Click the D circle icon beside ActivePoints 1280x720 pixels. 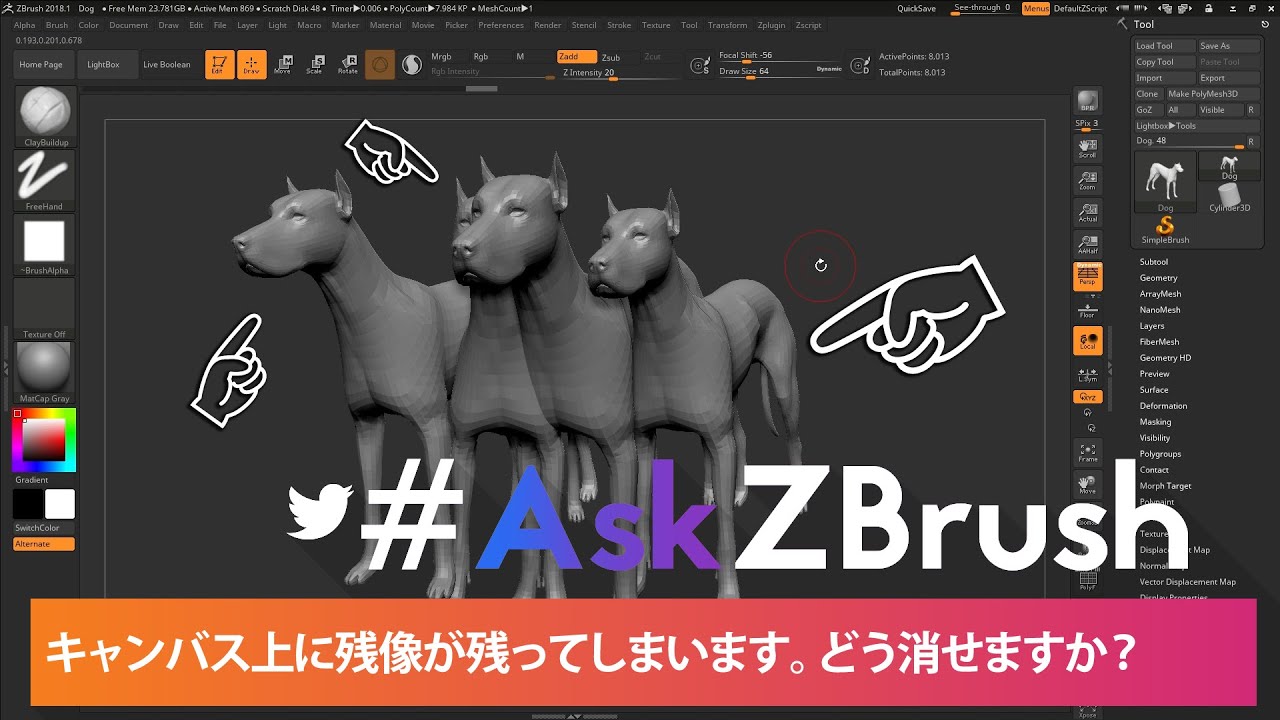859,66
